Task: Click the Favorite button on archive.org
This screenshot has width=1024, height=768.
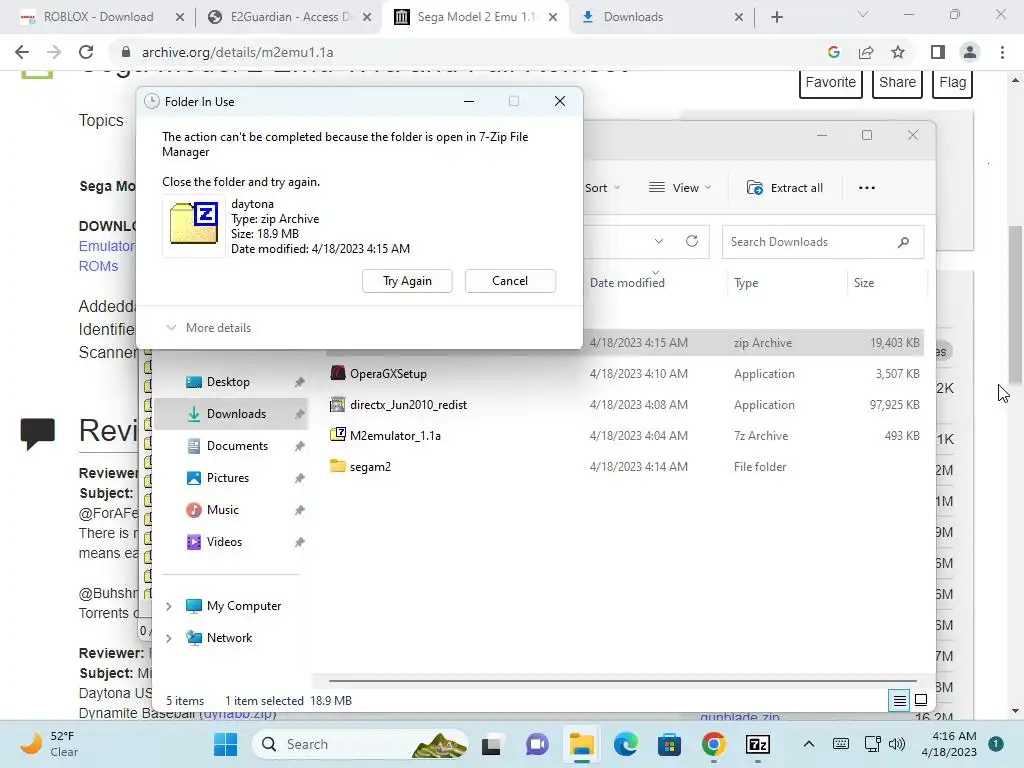Action: (831, 83)
